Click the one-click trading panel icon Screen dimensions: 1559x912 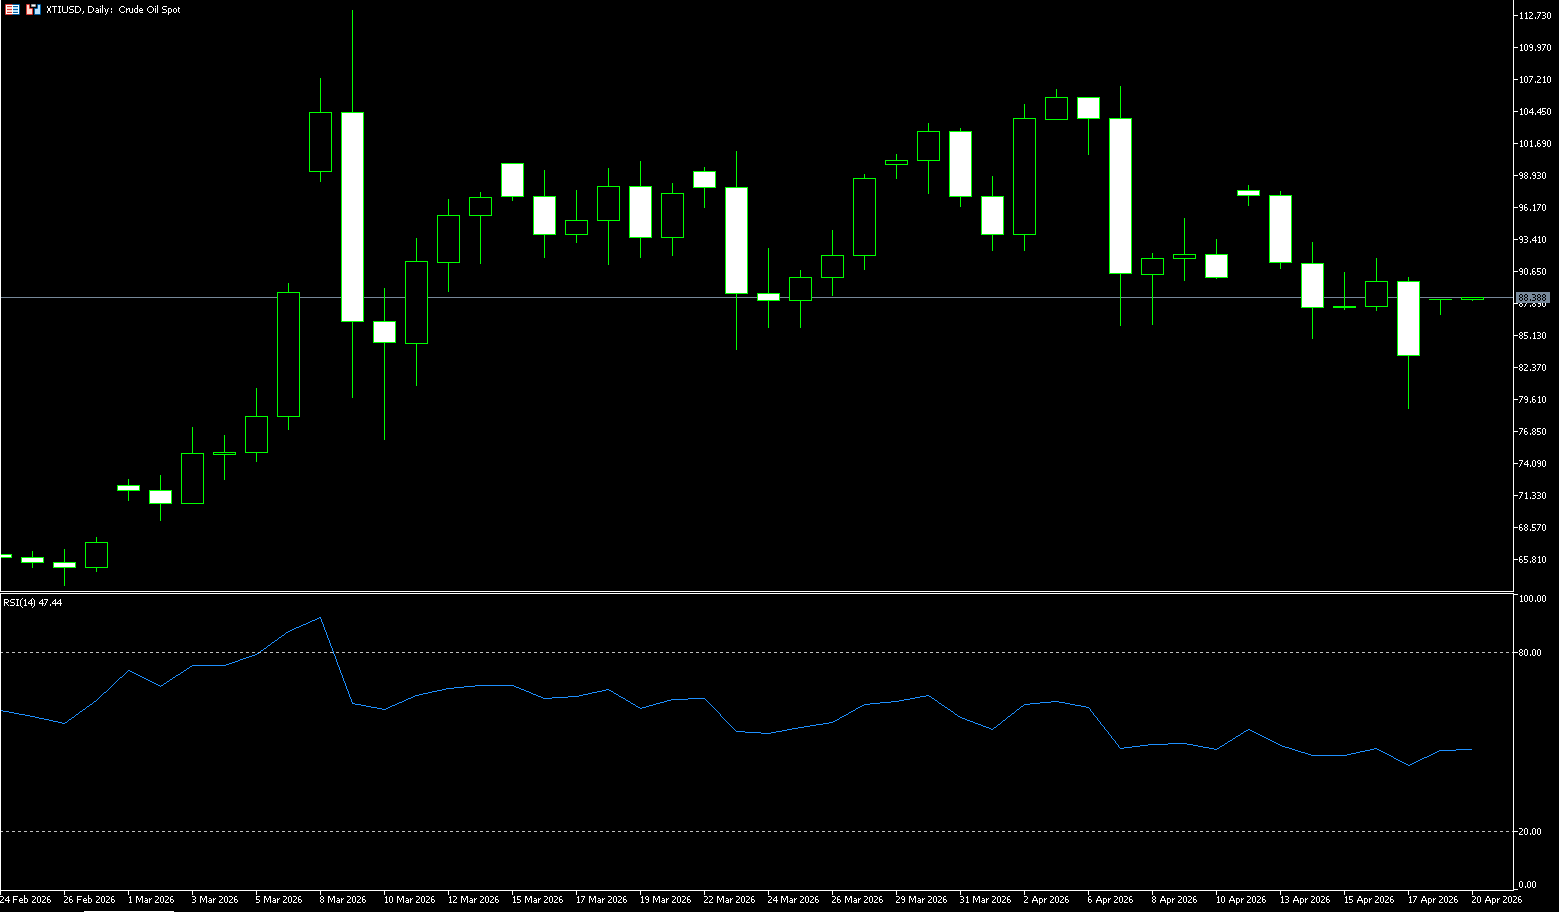(12, 9)
